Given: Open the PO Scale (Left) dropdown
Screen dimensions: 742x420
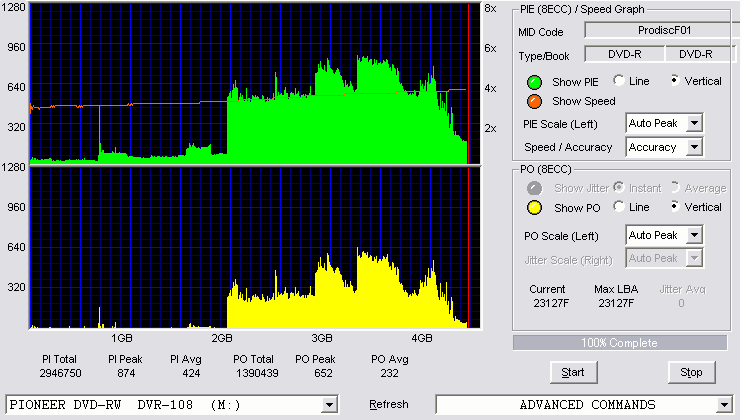Looking at the screenshot, I should (694, 235).
